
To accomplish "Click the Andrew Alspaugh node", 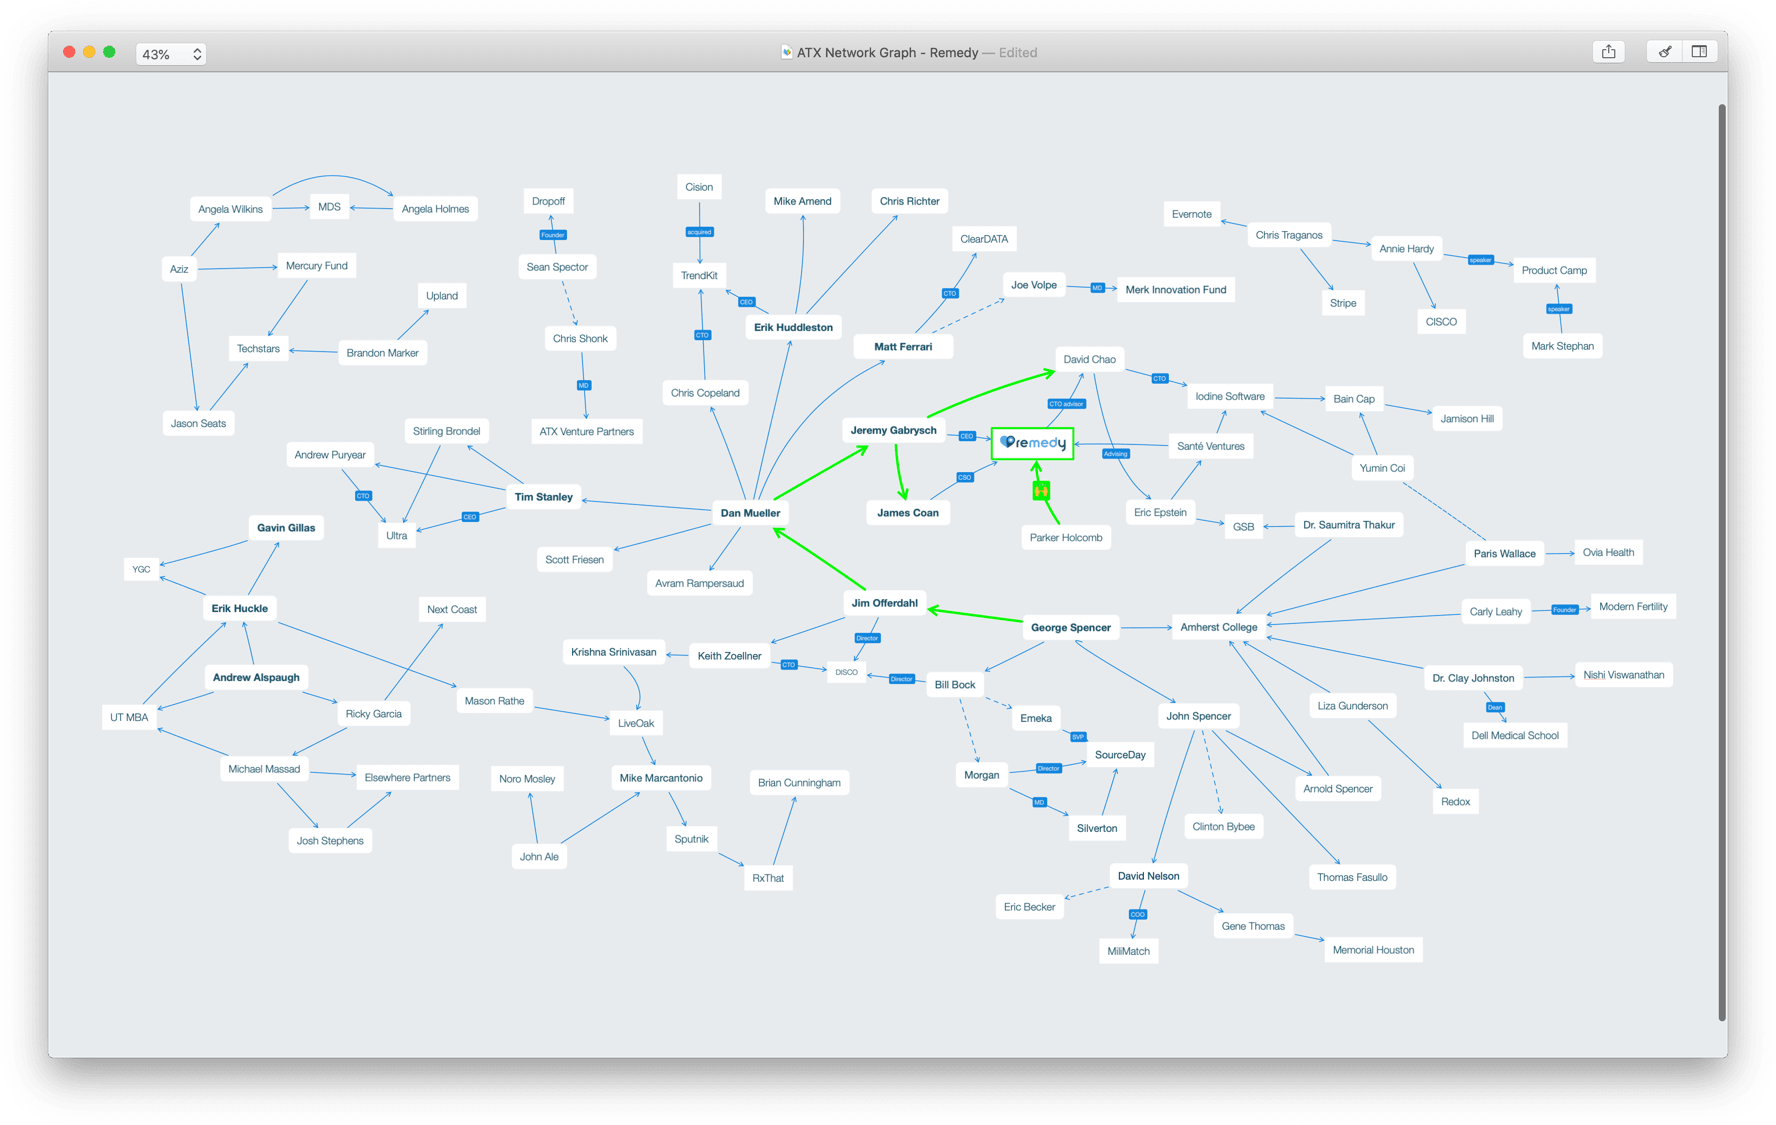I will point(256,677).
